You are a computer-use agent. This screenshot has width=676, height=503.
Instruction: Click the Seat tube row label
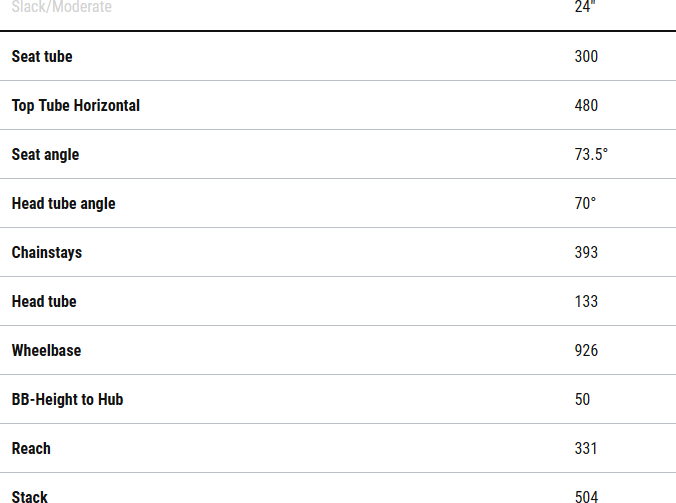coord(42,57)
